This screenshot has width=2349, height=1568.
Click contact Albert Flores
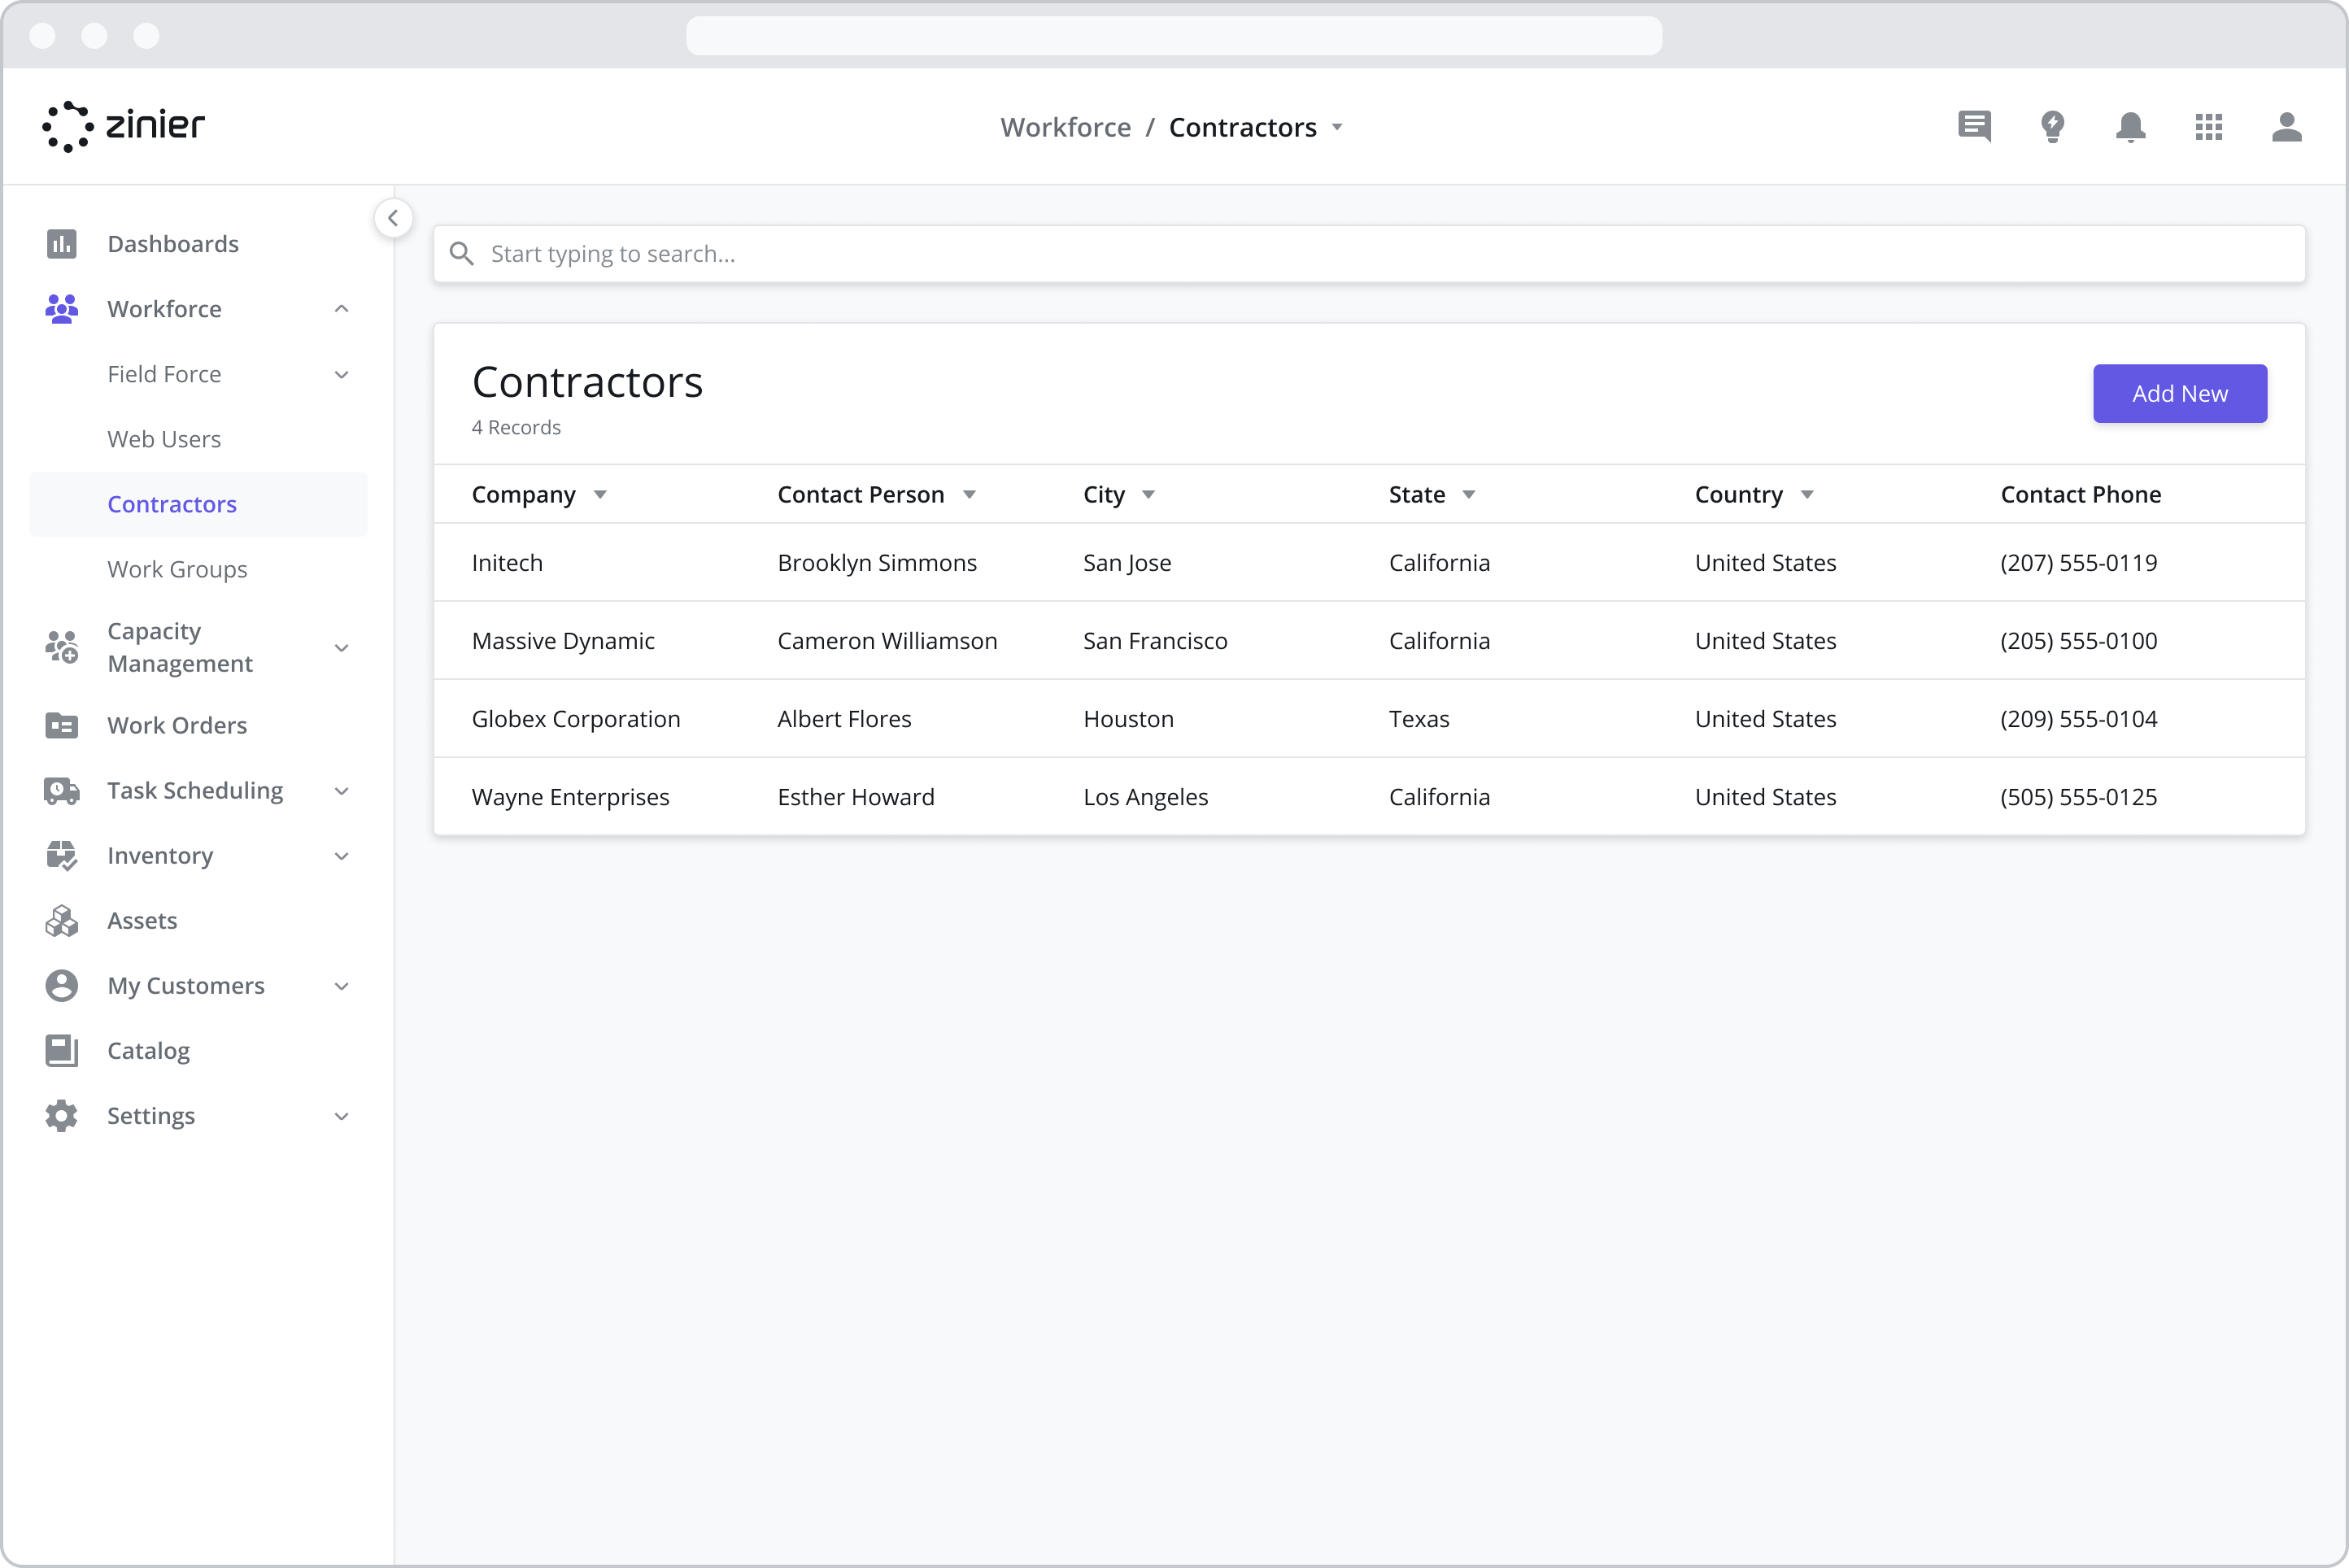(x=844, y=718)
